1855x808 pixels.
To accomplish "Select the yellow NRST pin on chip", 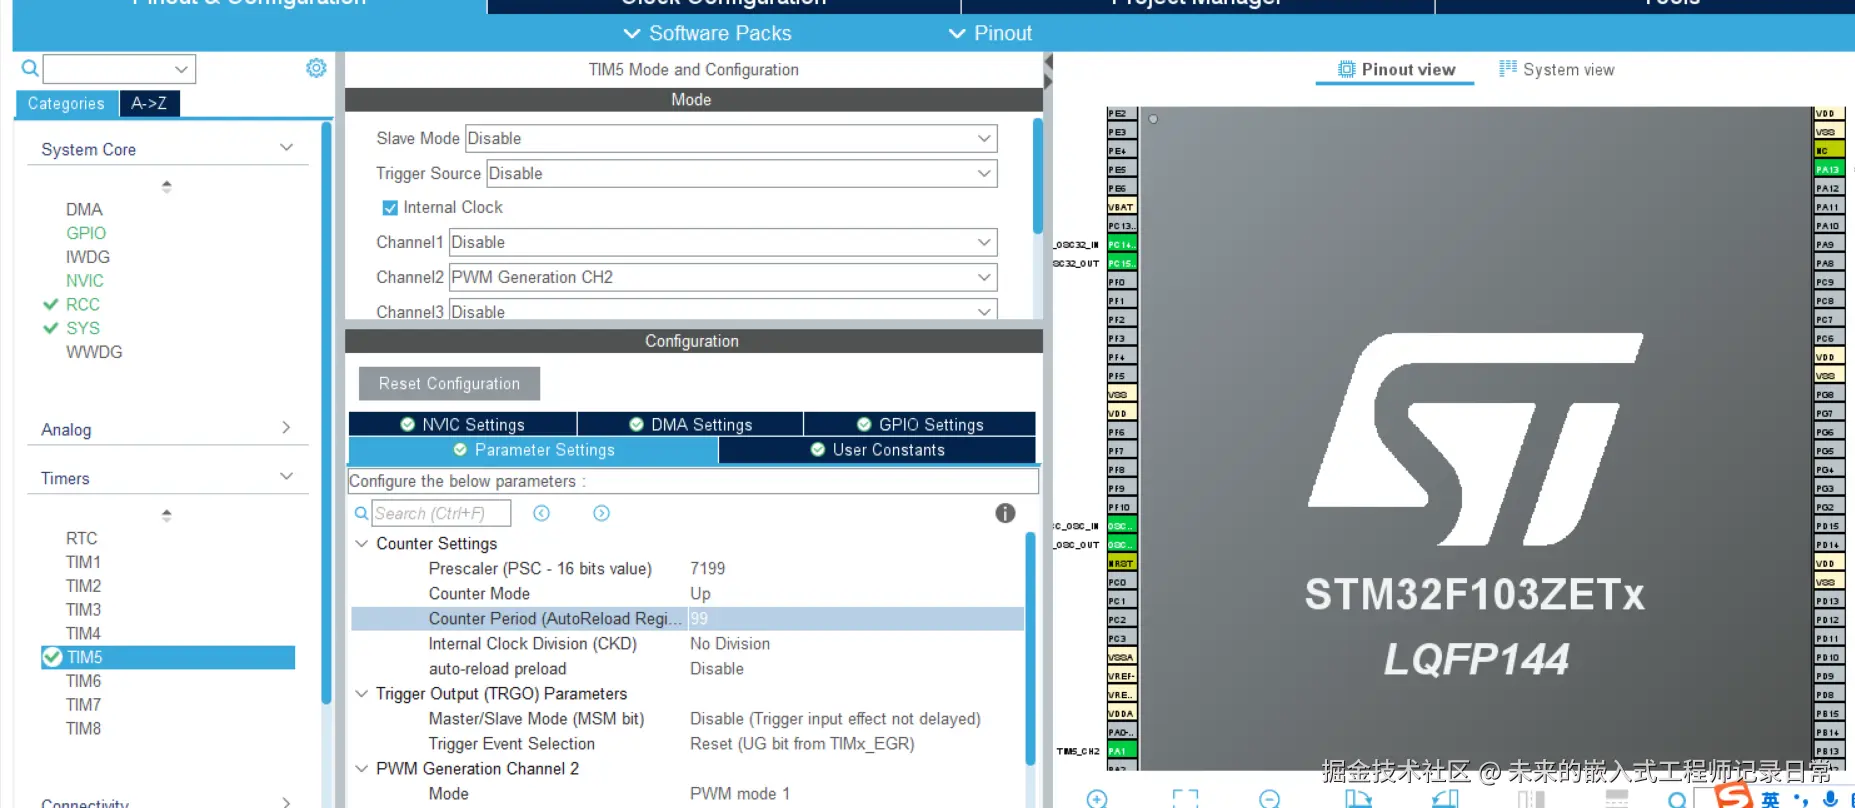I will [x=1121, y=563].
